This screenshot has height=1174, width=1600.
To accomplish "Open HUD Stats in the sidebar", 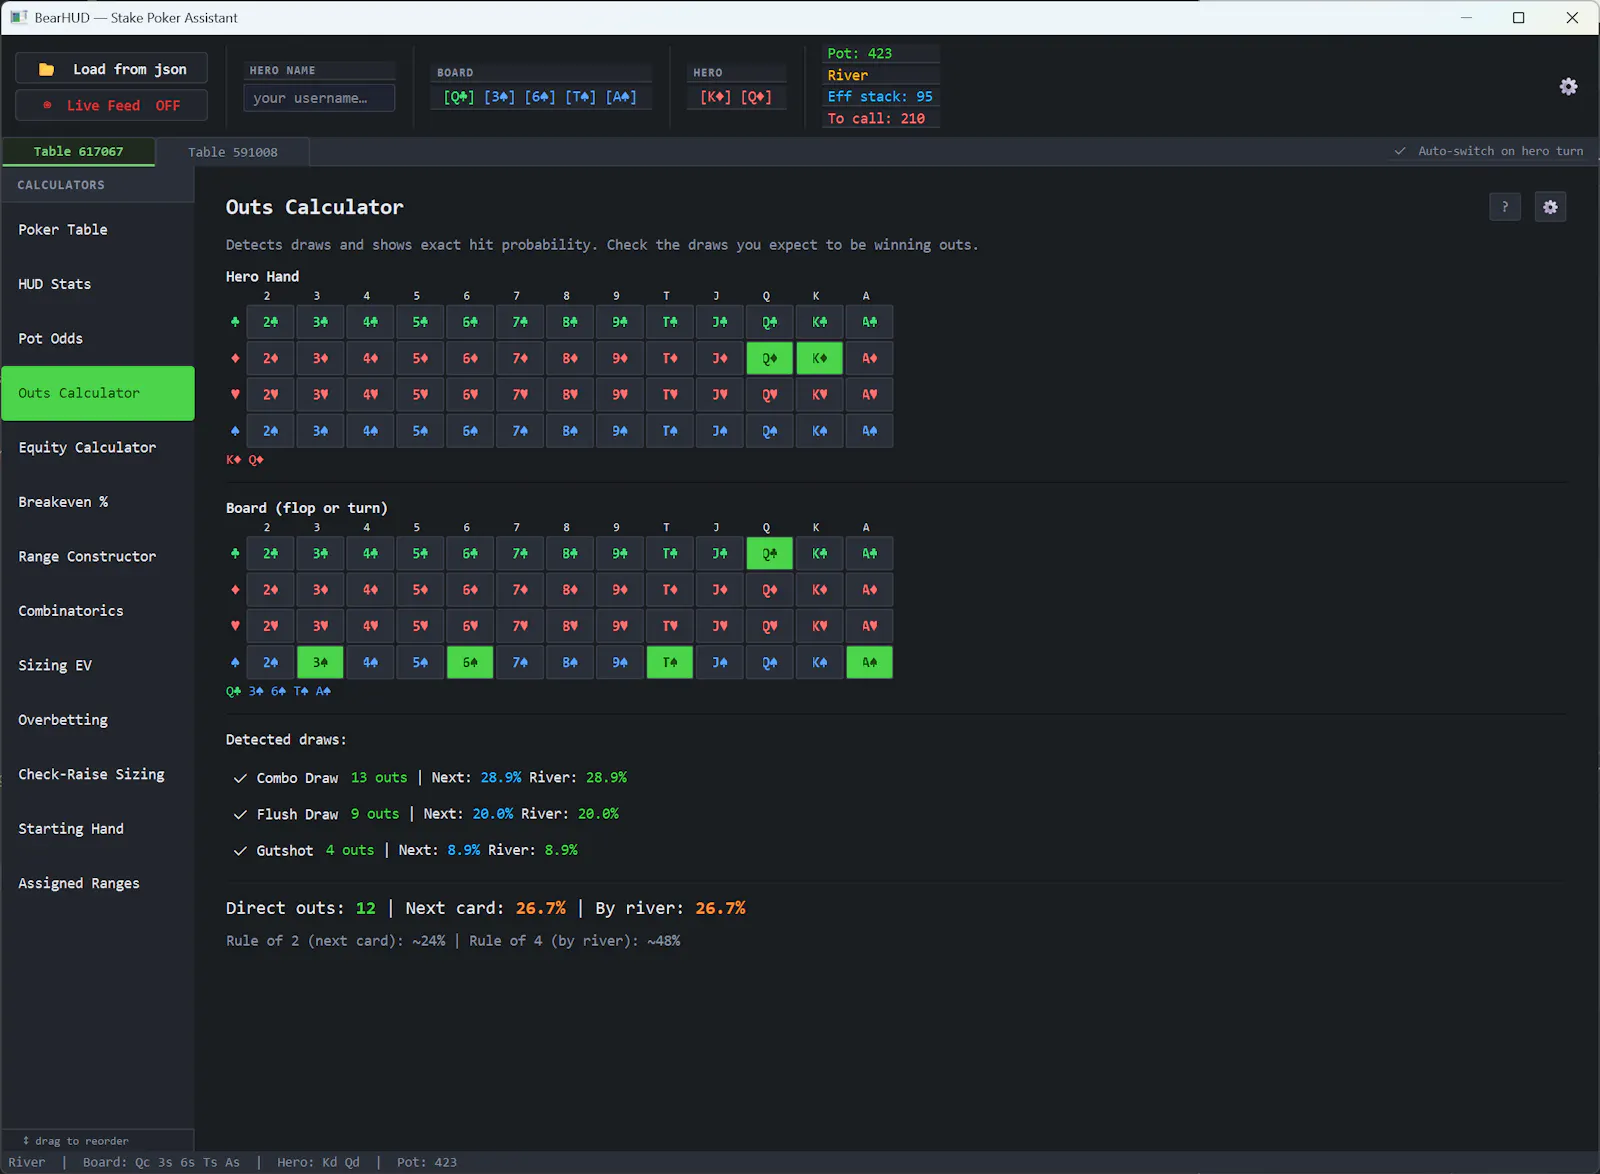I will click(98, 284).
